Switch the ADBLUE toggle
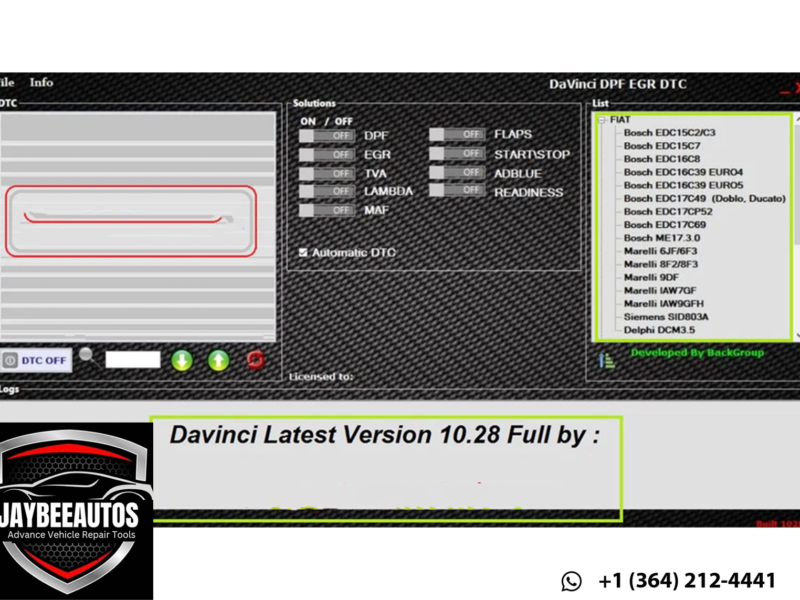 click(457, 173)
